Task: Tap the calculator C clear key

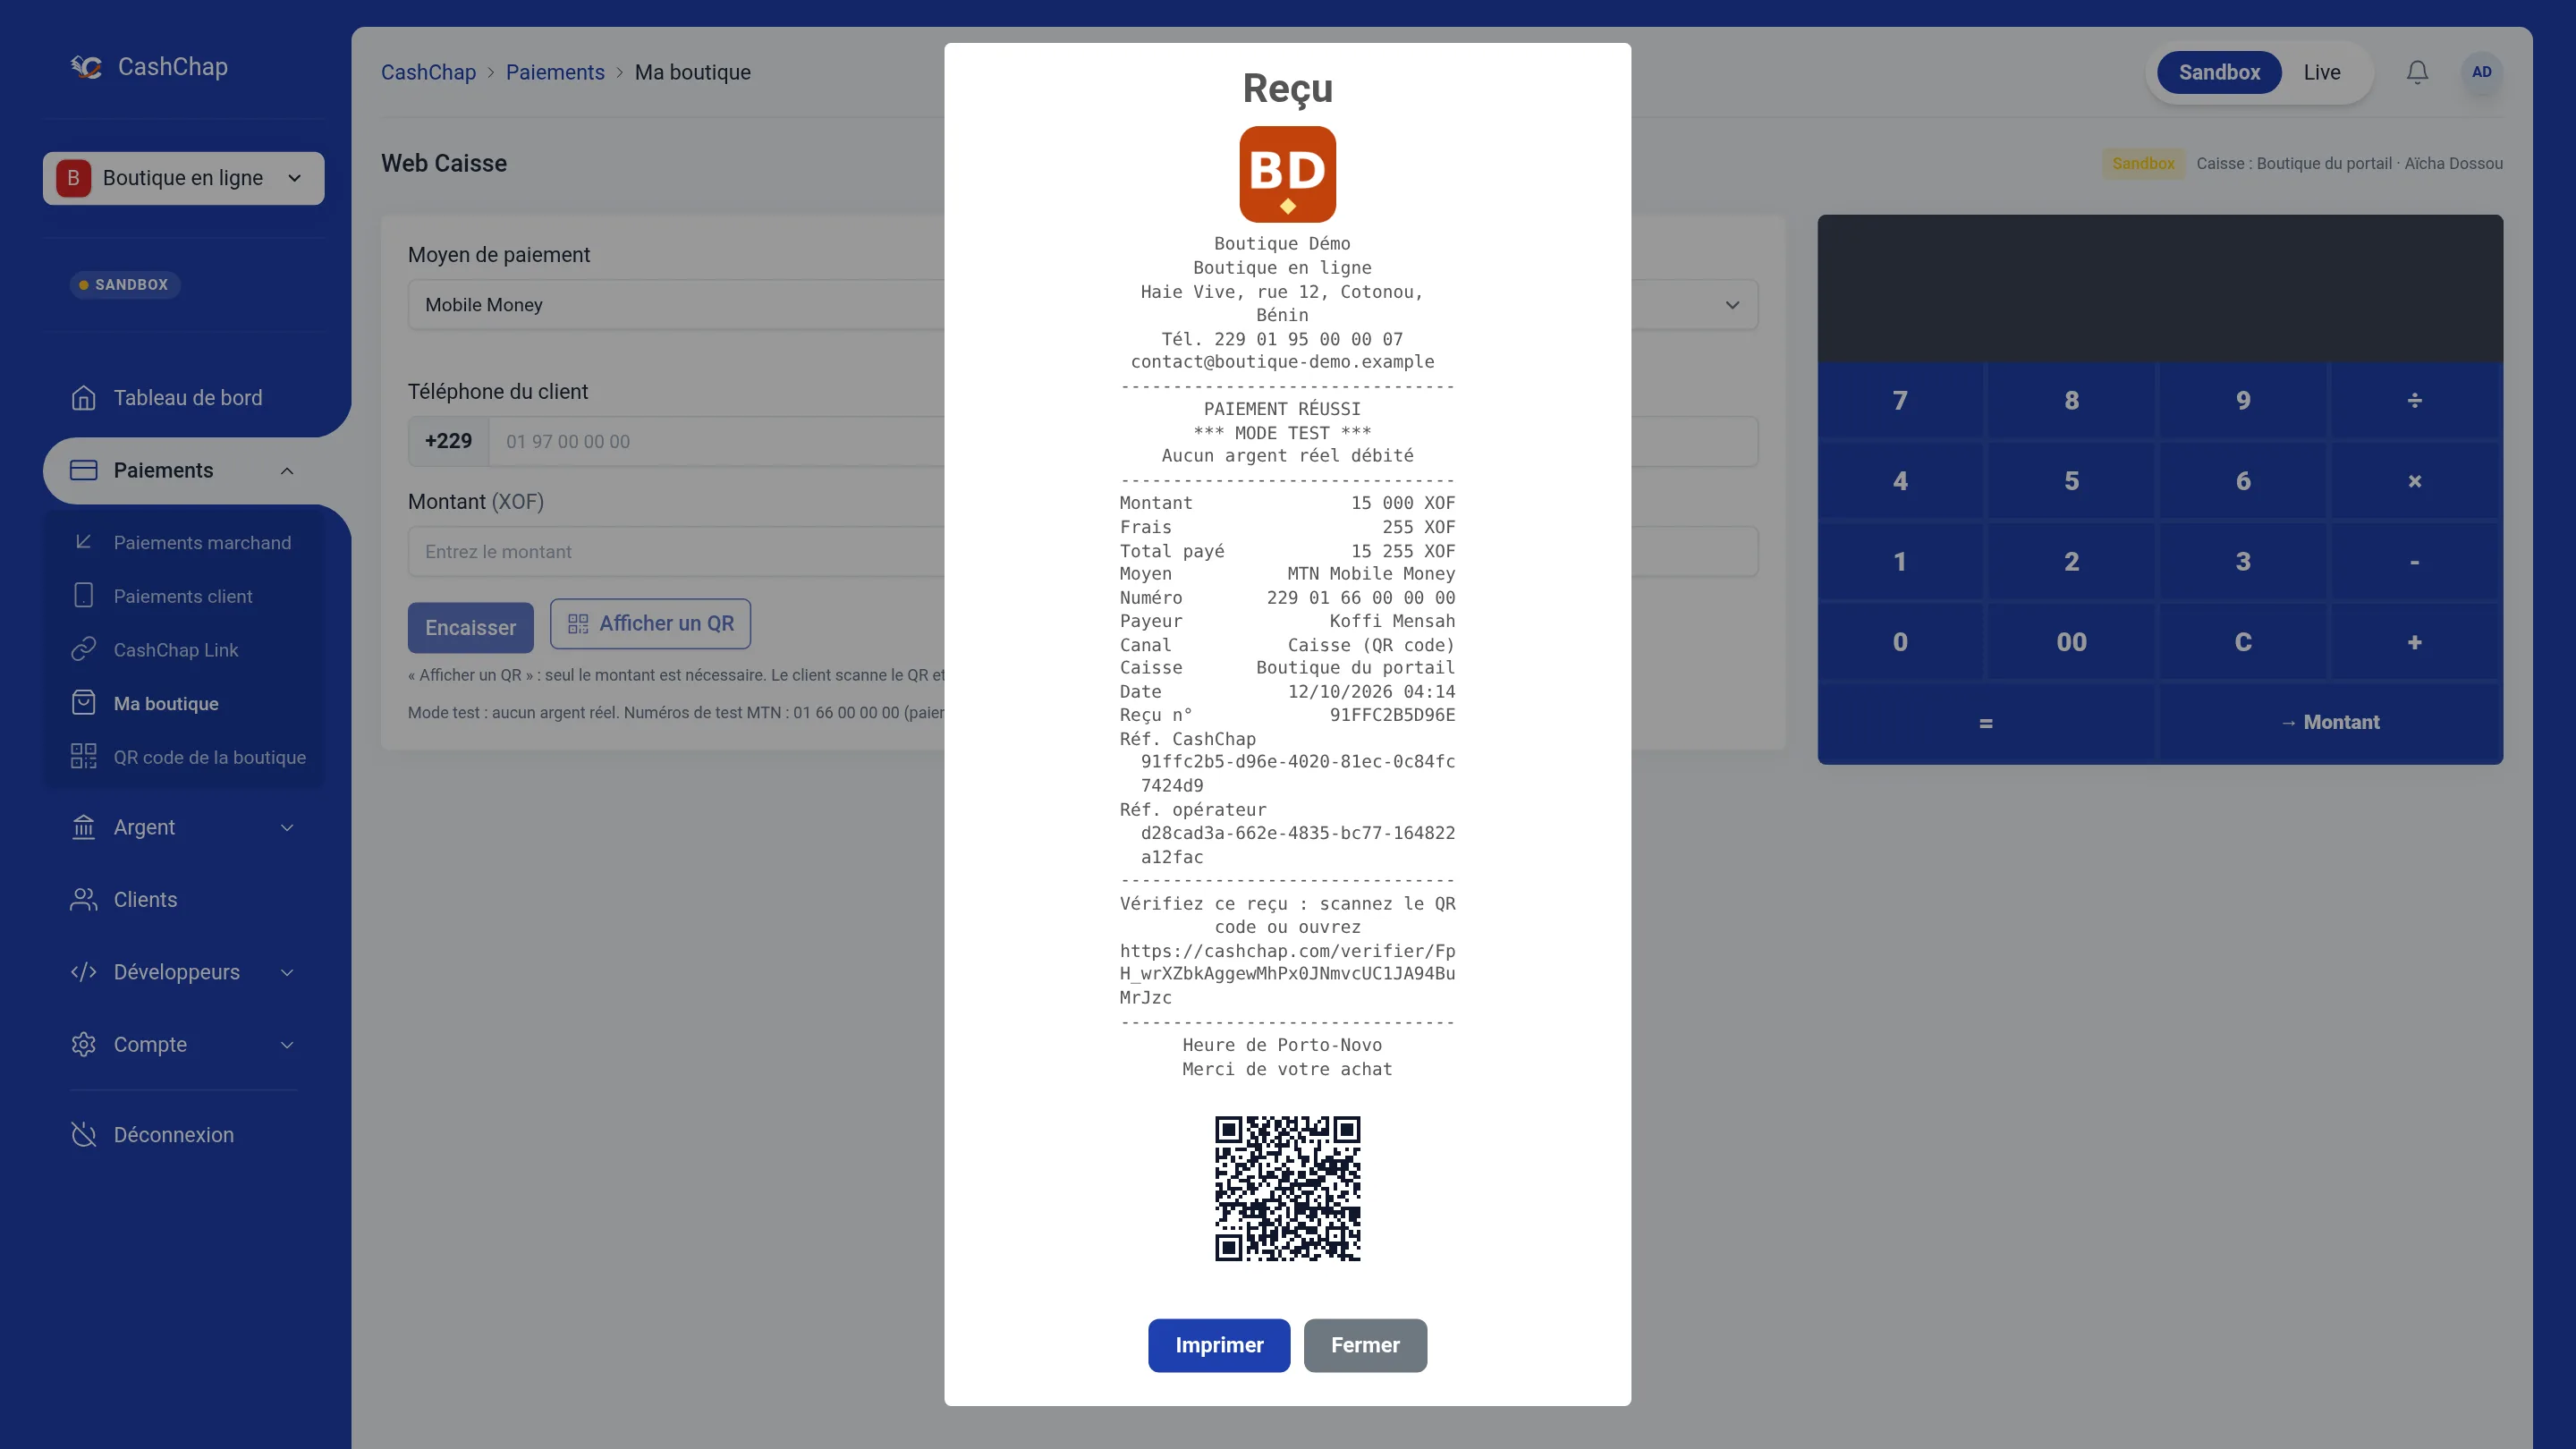Action: click(2243, 642)
